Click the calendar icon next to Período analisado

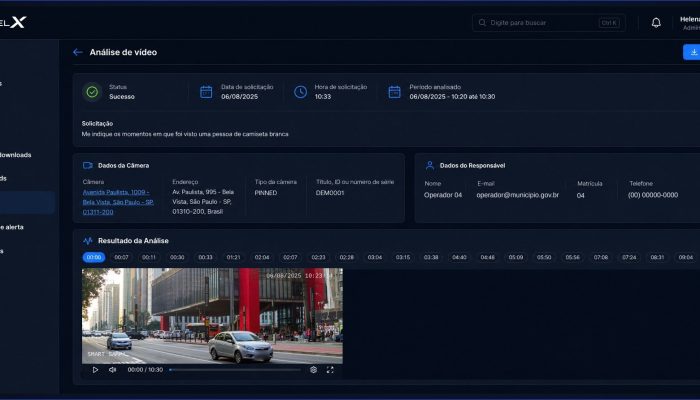click(x=395, y=92)
